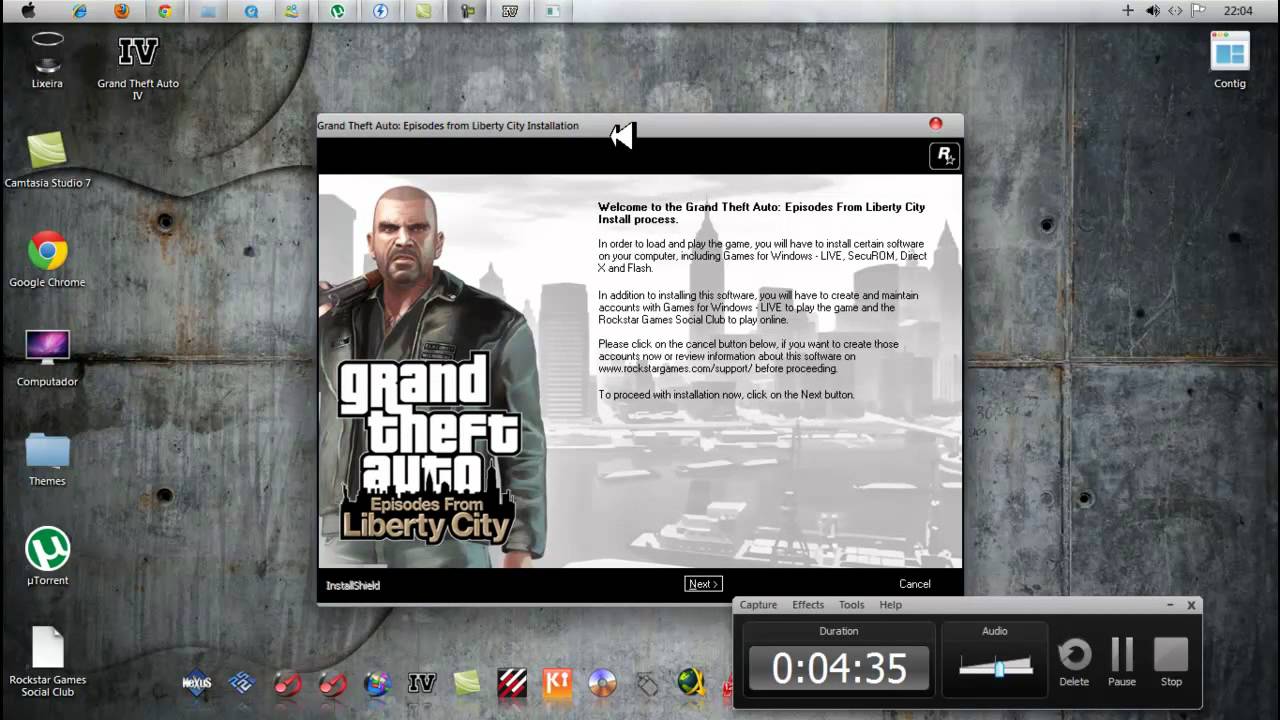1280x720 pixels.
Task: Open Chrome from the top bar
Action: click(165, 11)
